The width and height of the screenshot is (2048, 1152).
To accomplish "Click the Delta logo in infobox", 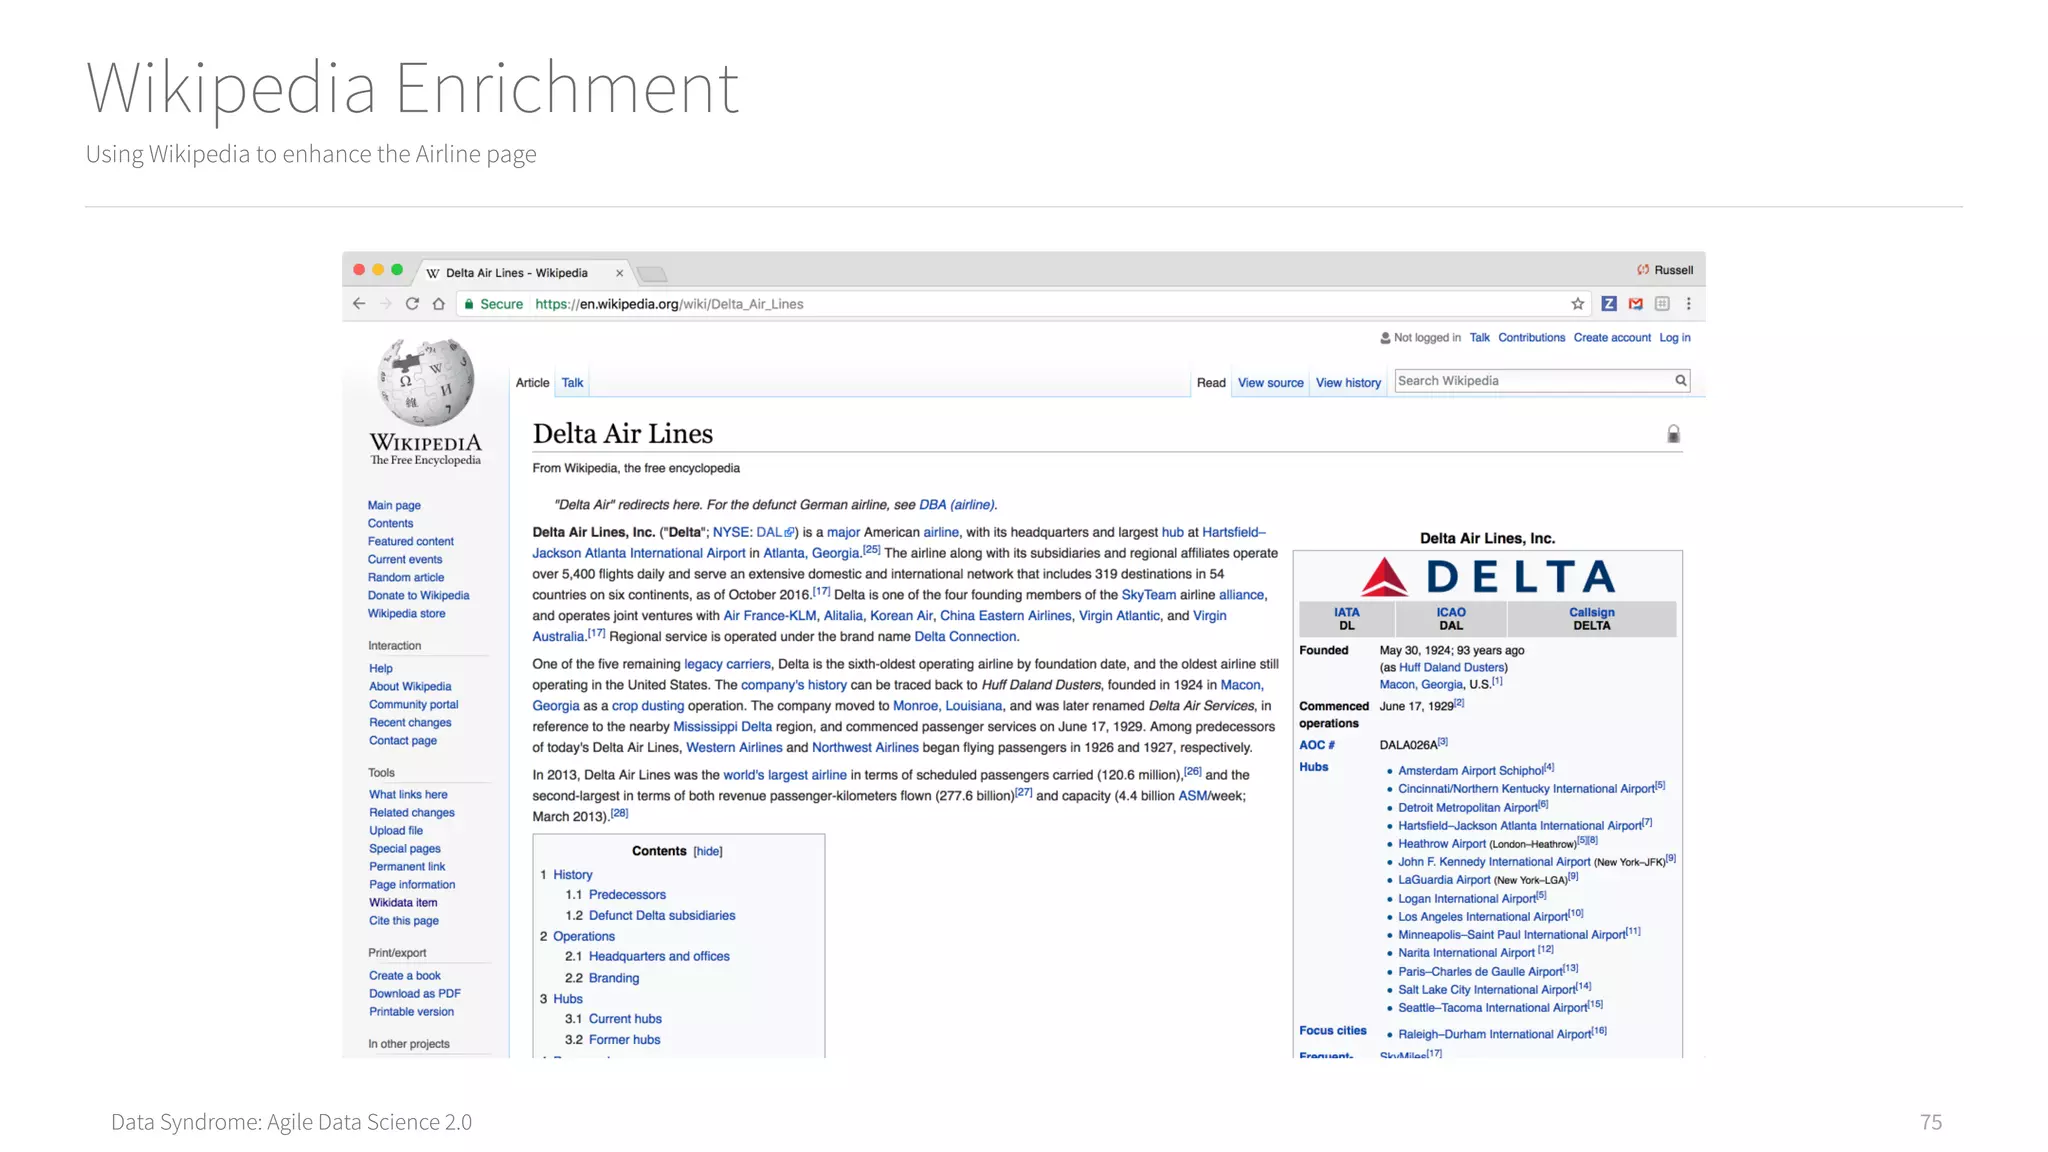I will pos(1487,577).
